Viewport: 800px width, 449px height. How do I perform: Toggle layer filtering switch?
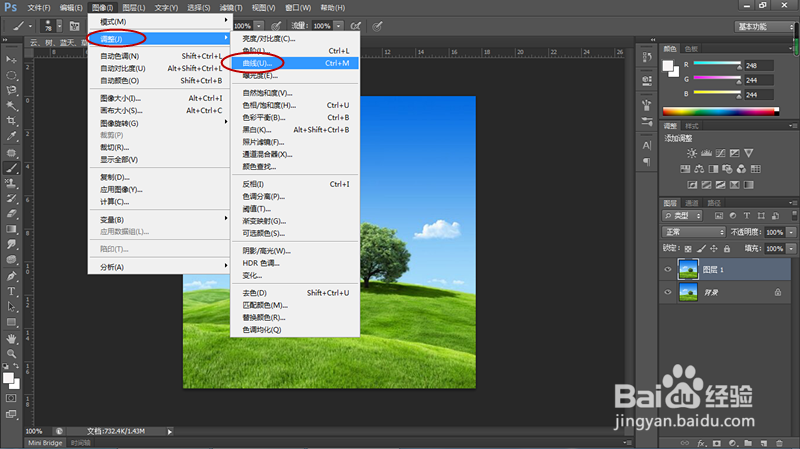pyautogui.click(x=794, y=215)
